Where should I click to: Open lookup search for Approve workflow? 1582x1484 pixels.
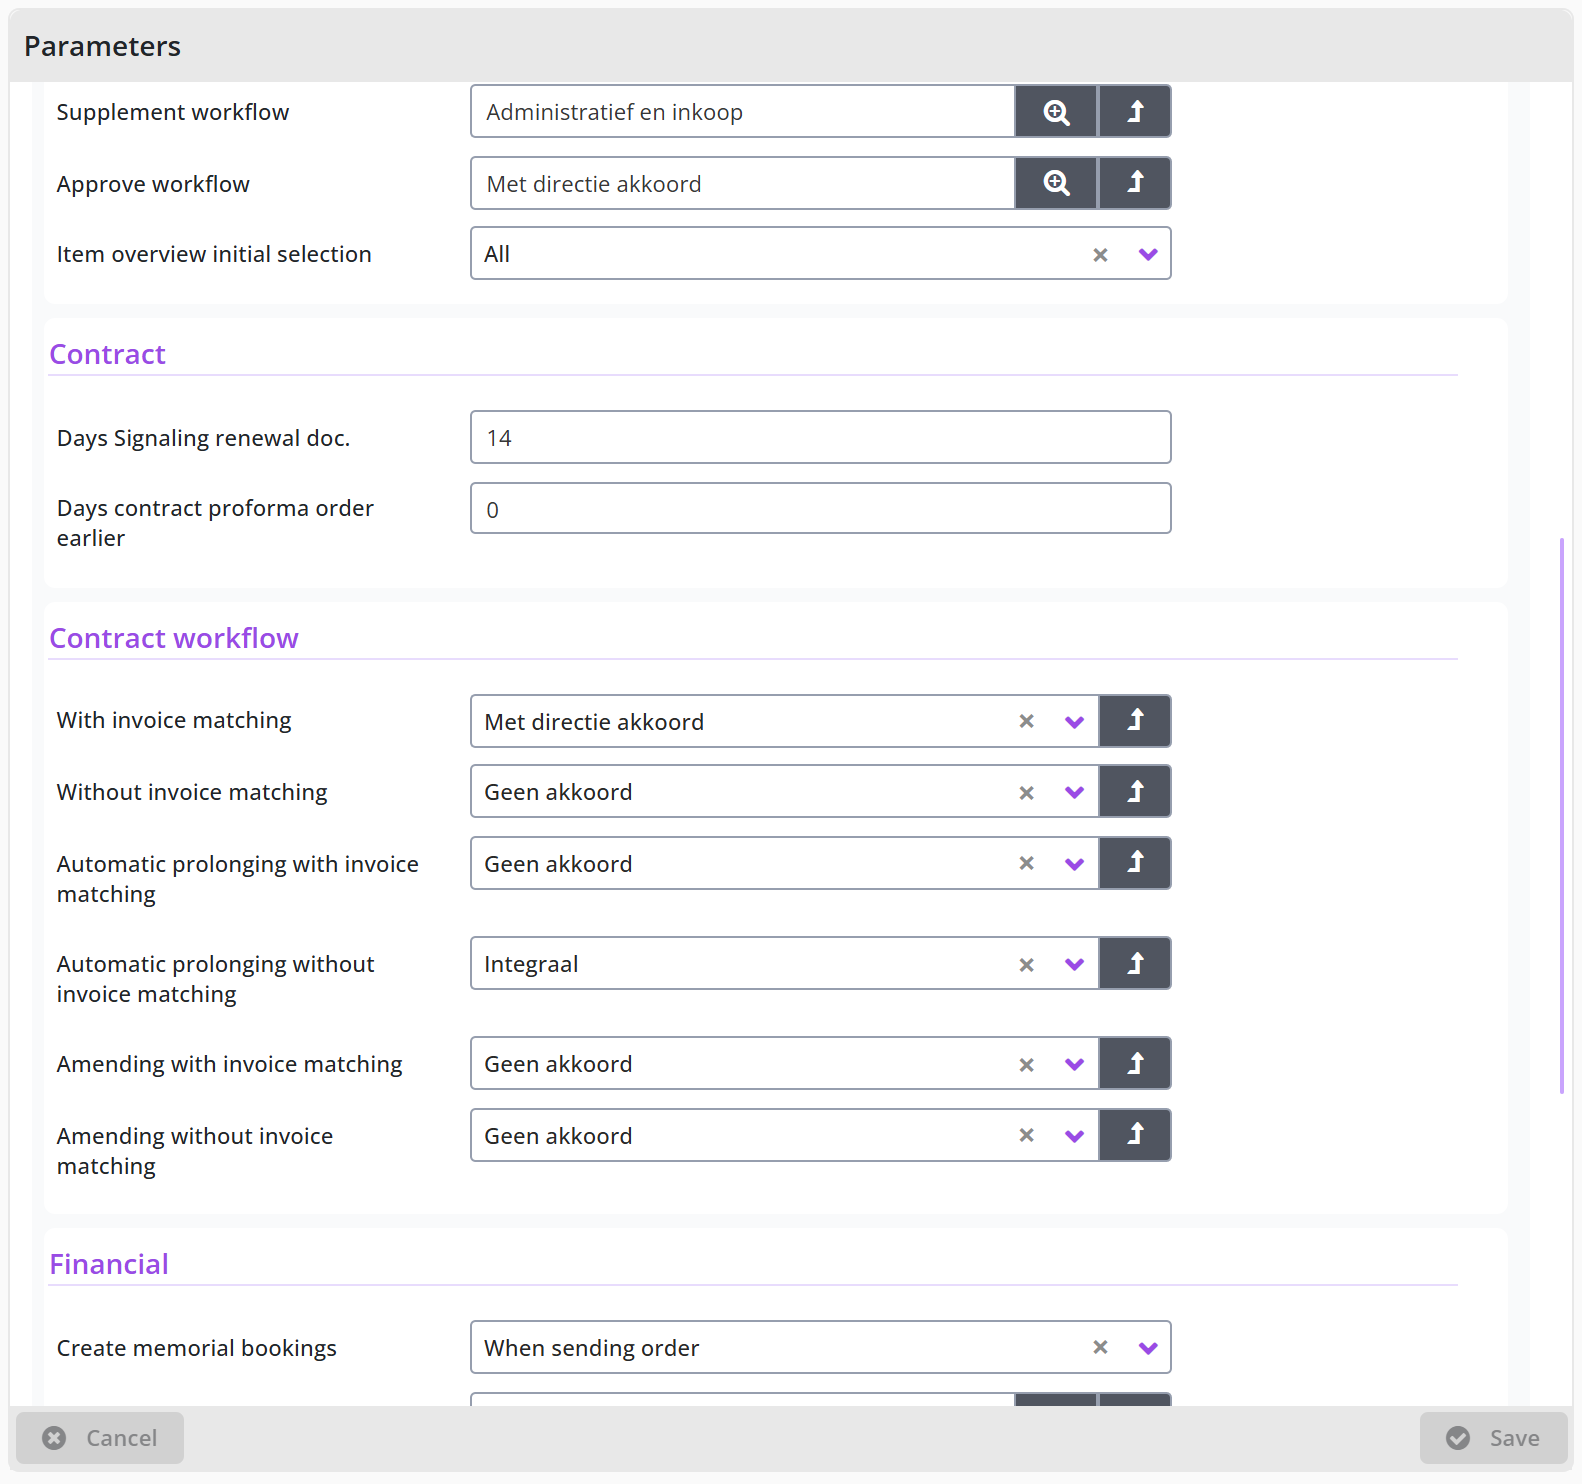(x=1056, y=183)
